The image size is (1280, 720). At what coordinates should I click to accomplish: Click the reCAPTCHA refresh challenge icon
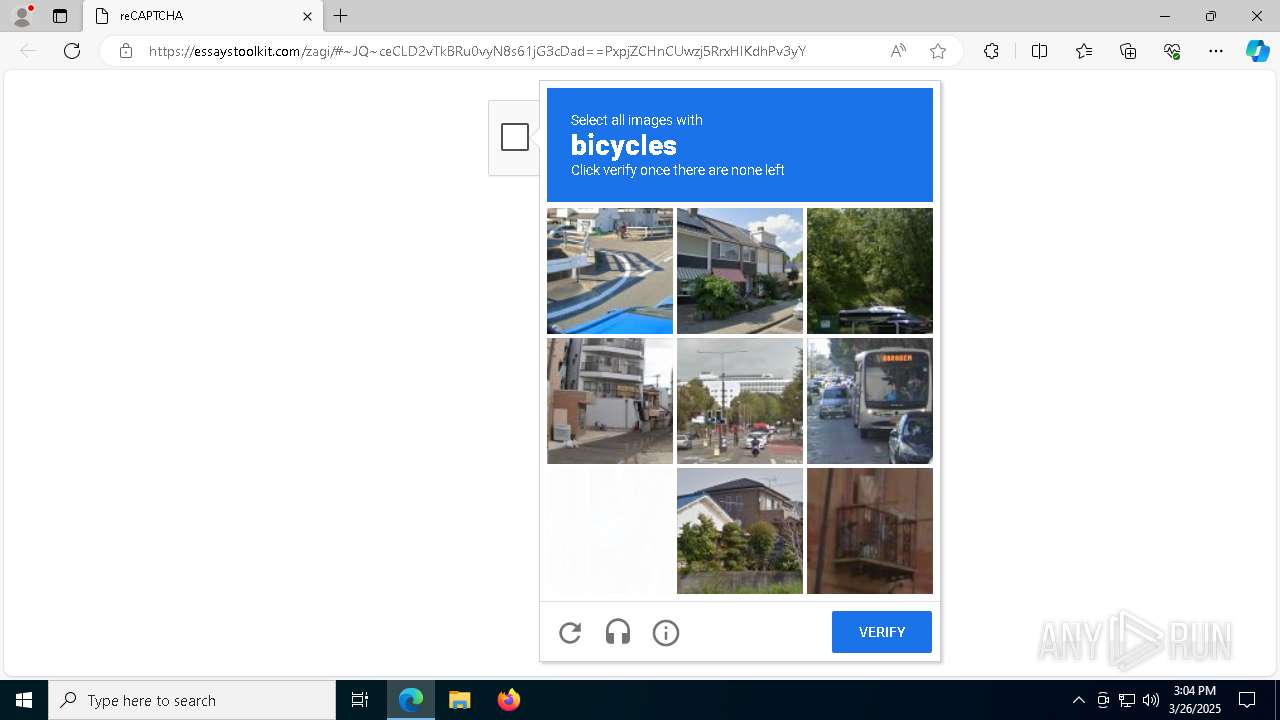tap(570, 632)
